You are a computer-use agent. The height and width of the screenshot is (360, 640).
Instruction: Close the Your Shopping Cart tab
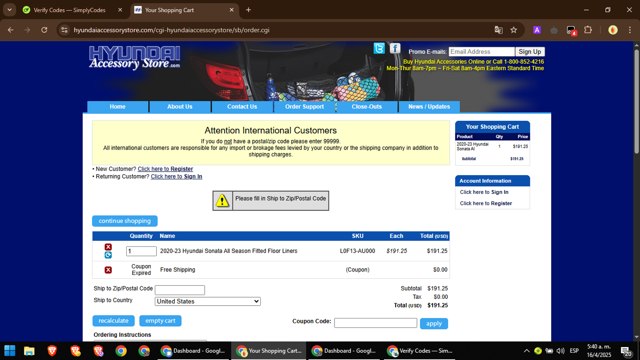coord(231,10)
